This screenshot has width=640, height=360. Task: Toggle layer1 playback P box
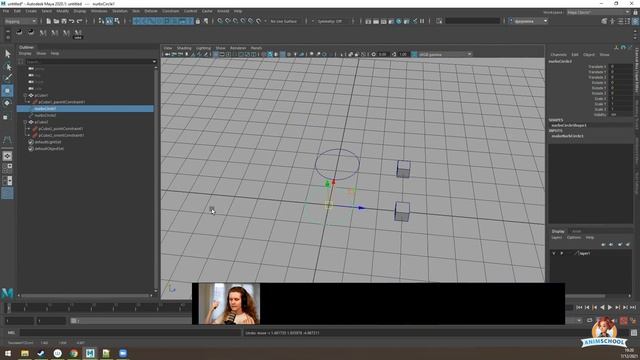(x=562, y=253)
